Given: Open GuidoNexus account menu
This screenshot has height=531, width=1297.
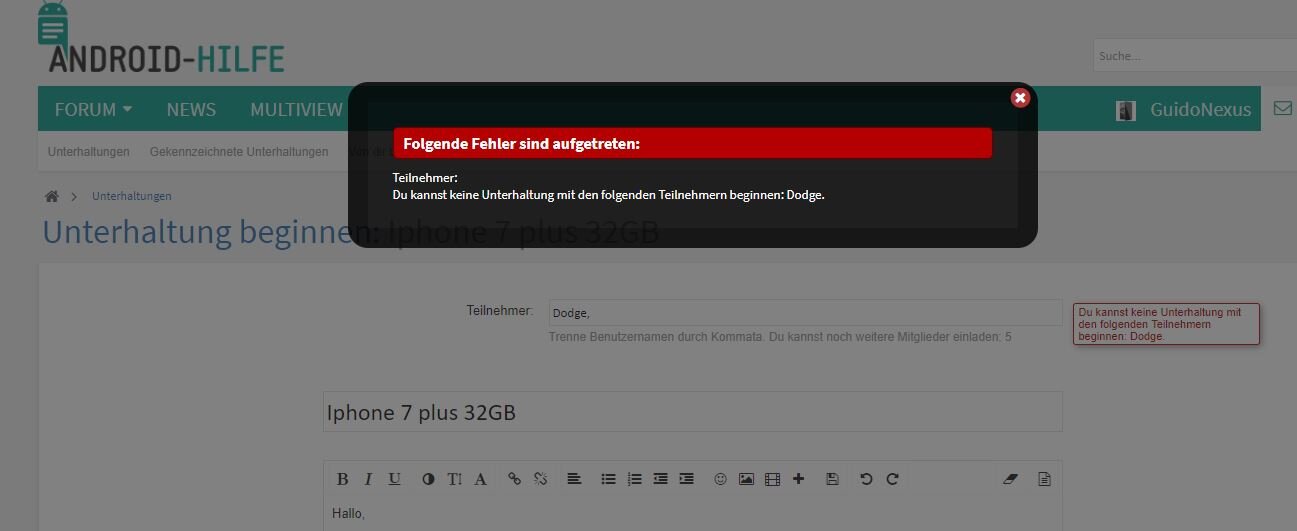Looking at the screenshot, I should pyautogui.click(x=1200, y=110).
